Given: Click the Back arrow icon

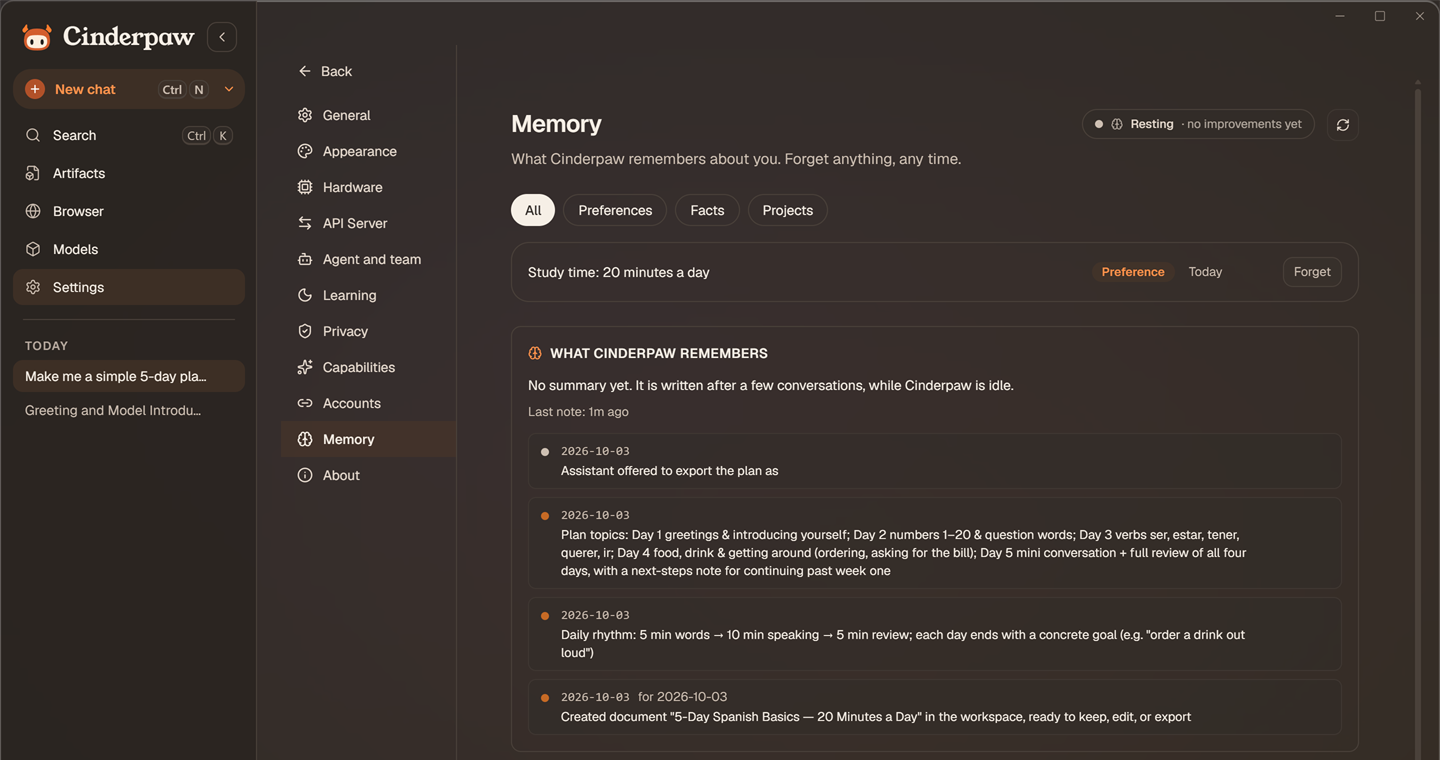Looking at the screenshot, I should 305,71.
